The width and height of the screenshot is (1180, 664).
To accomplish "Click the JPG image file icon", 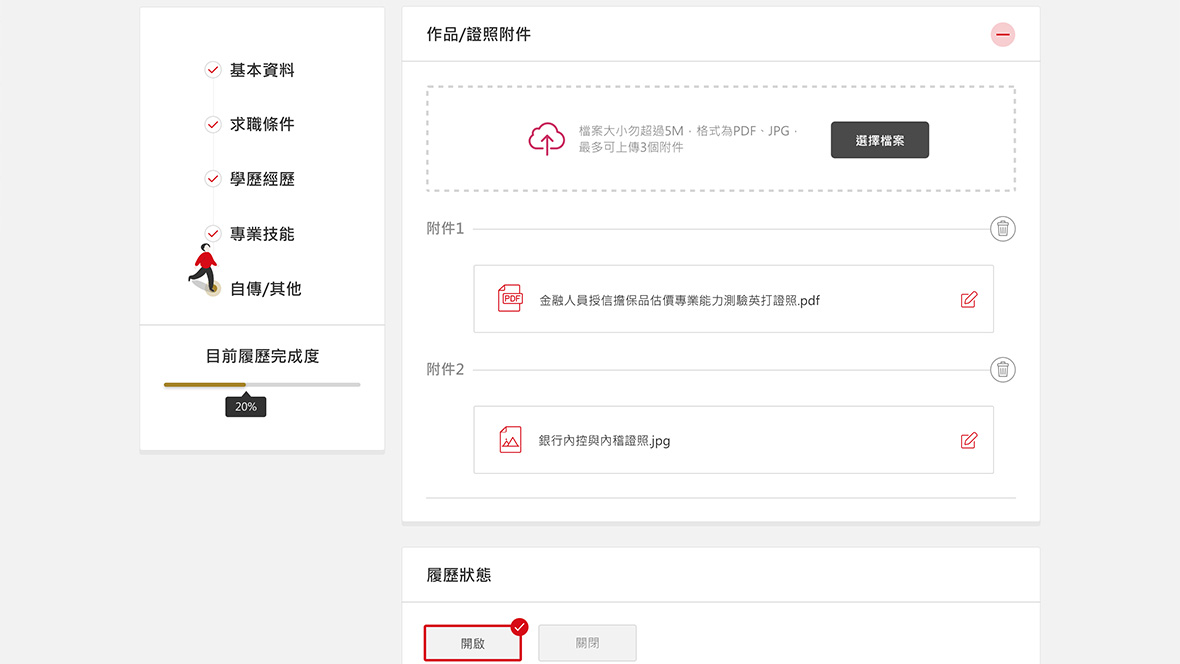I will tap(510, 440).
